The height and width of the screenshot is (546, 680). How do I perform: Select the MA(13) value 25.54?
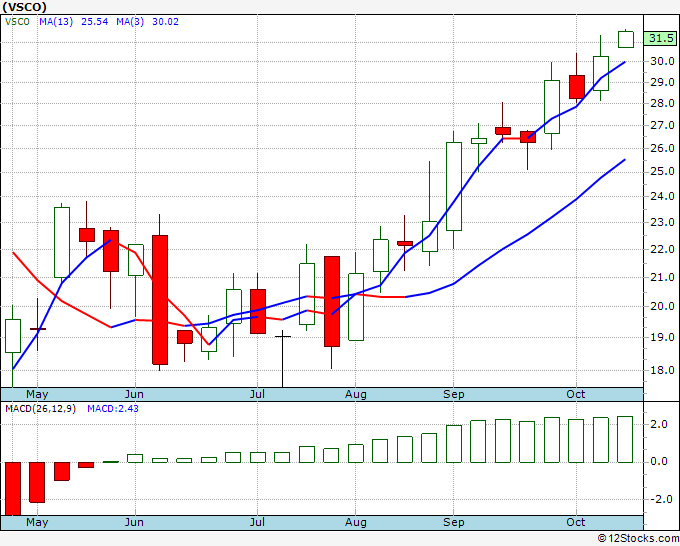95,22
